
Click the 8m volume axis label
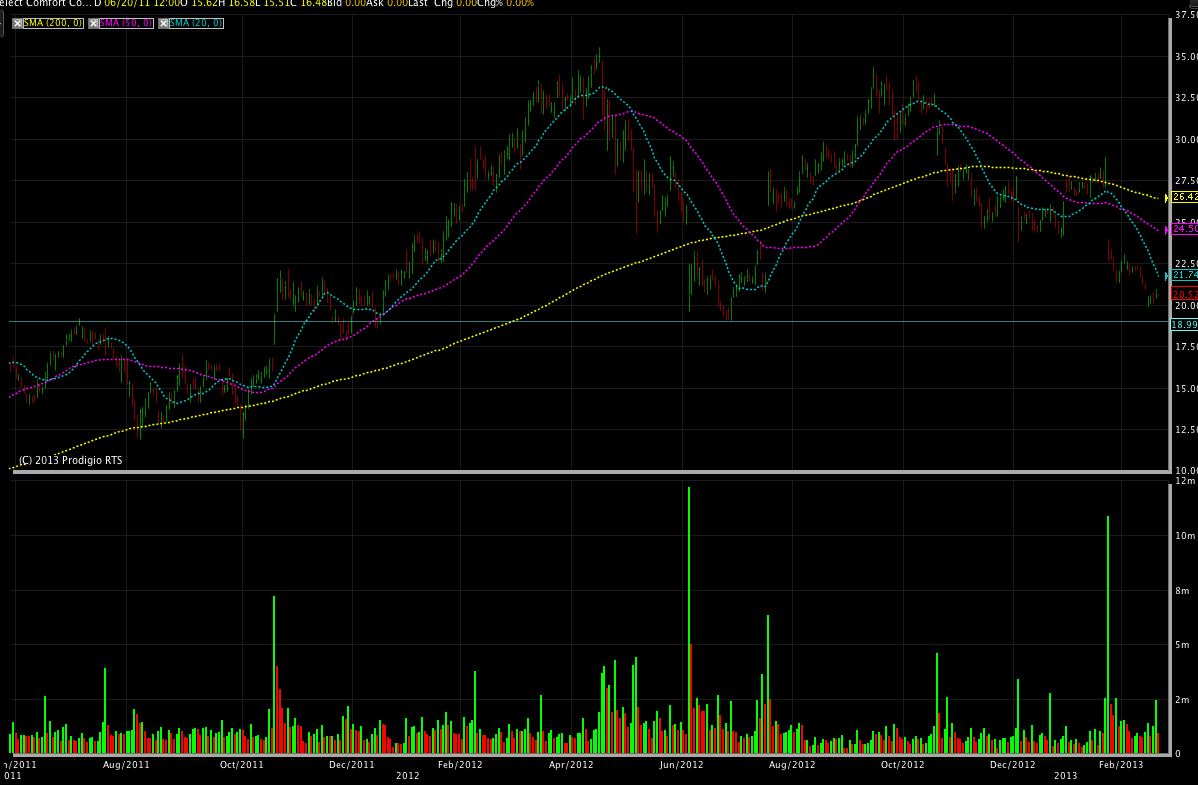(x=1183, y=591)
